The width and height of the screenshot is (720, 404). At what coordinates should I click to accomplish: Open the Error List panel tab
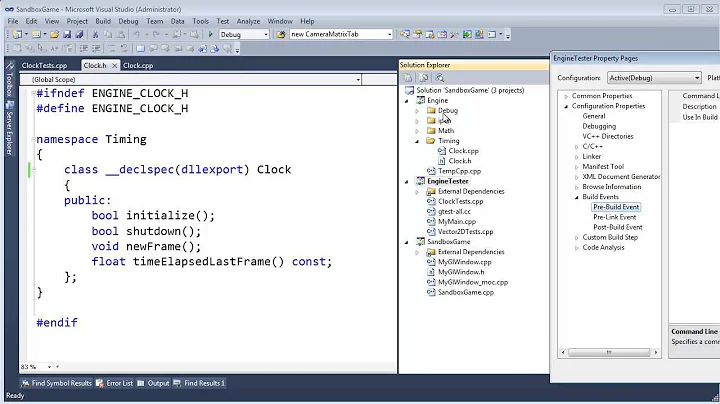[x=118, y=383]
